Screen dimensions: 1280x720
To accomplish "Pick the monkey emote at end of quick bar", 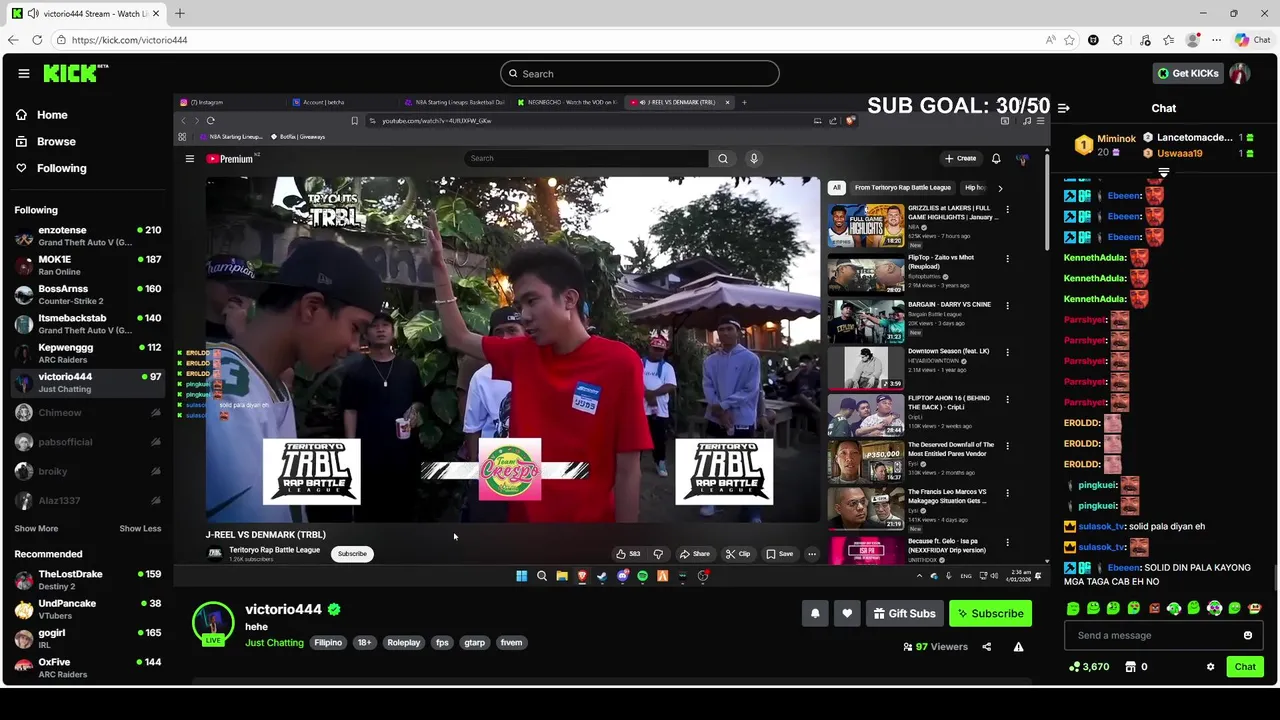I will tap(1255, 608).
